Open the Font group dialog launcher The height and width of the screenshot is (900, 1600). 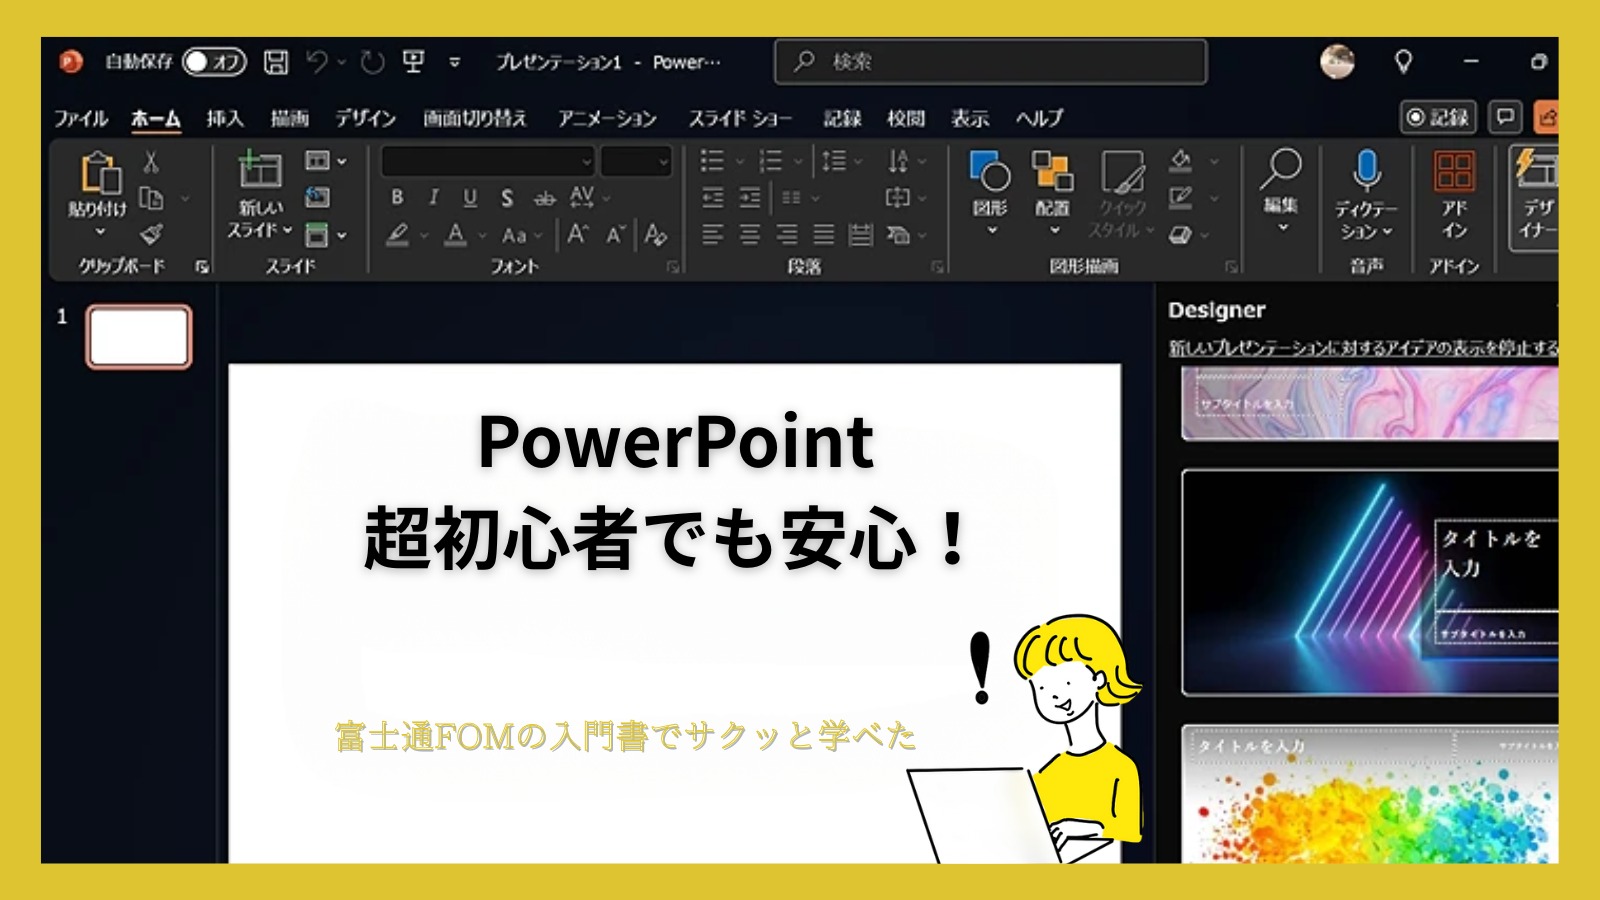(673, 267)
